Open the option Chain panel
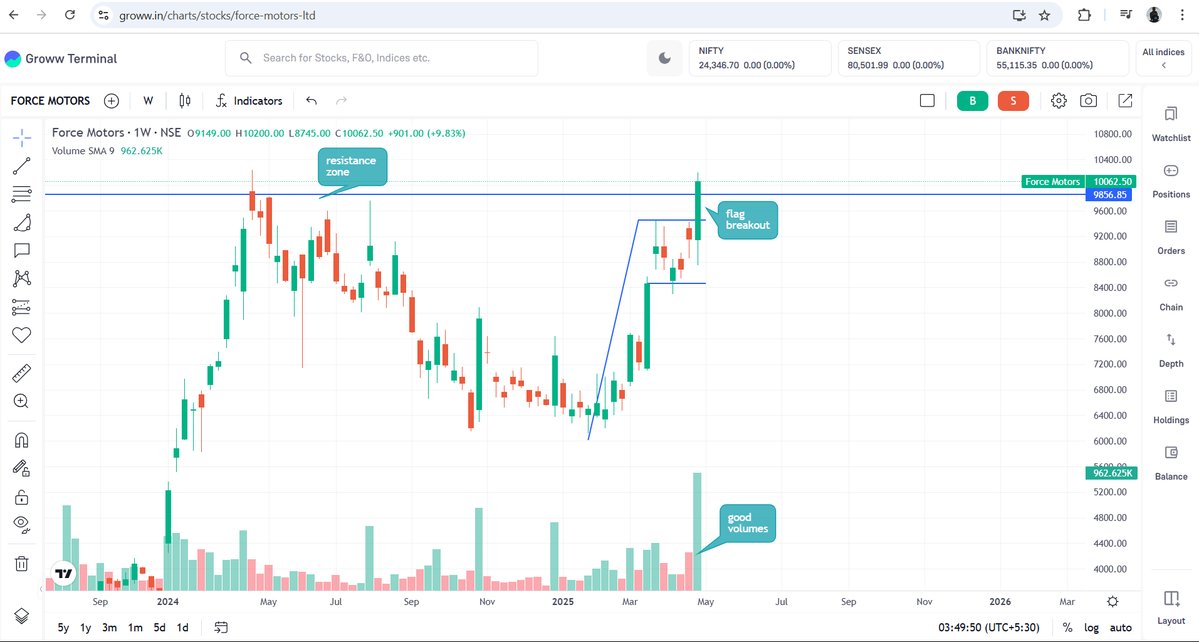Viewport: 1199px width, 642px height. [1171, 294]
